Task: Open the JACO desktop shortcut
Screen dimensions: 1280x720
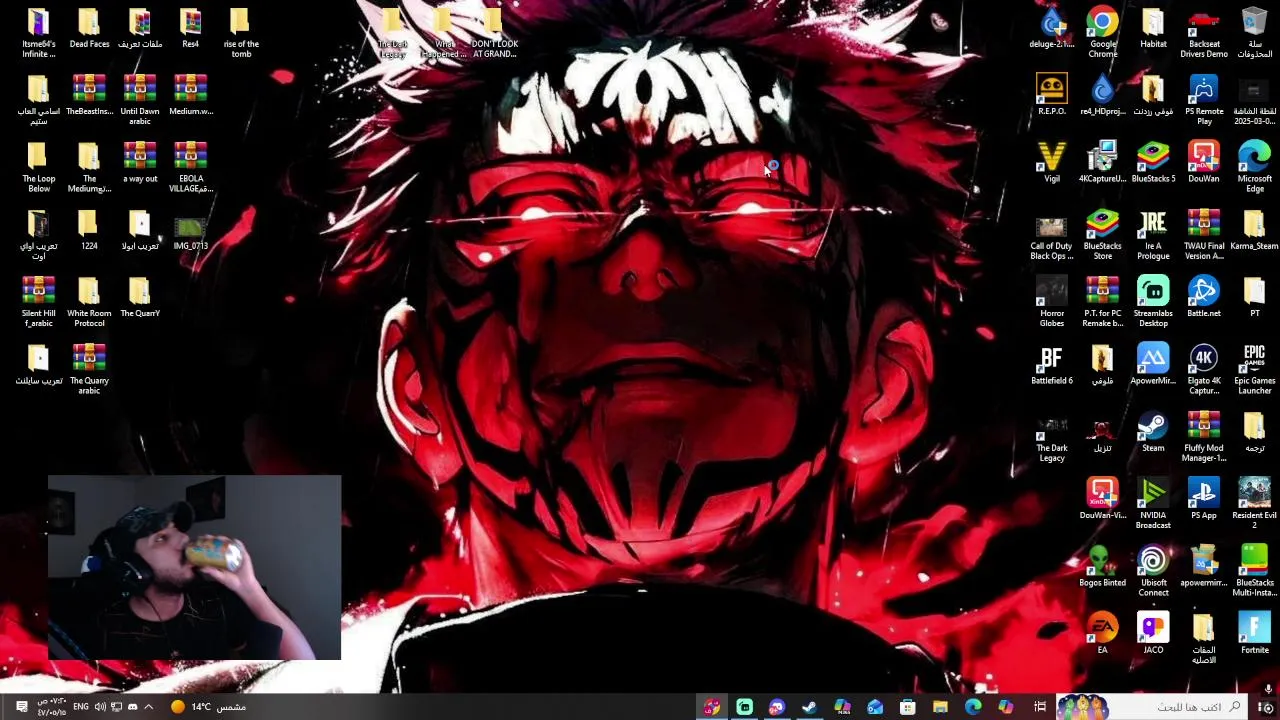Action: [x=1153, y=635]
